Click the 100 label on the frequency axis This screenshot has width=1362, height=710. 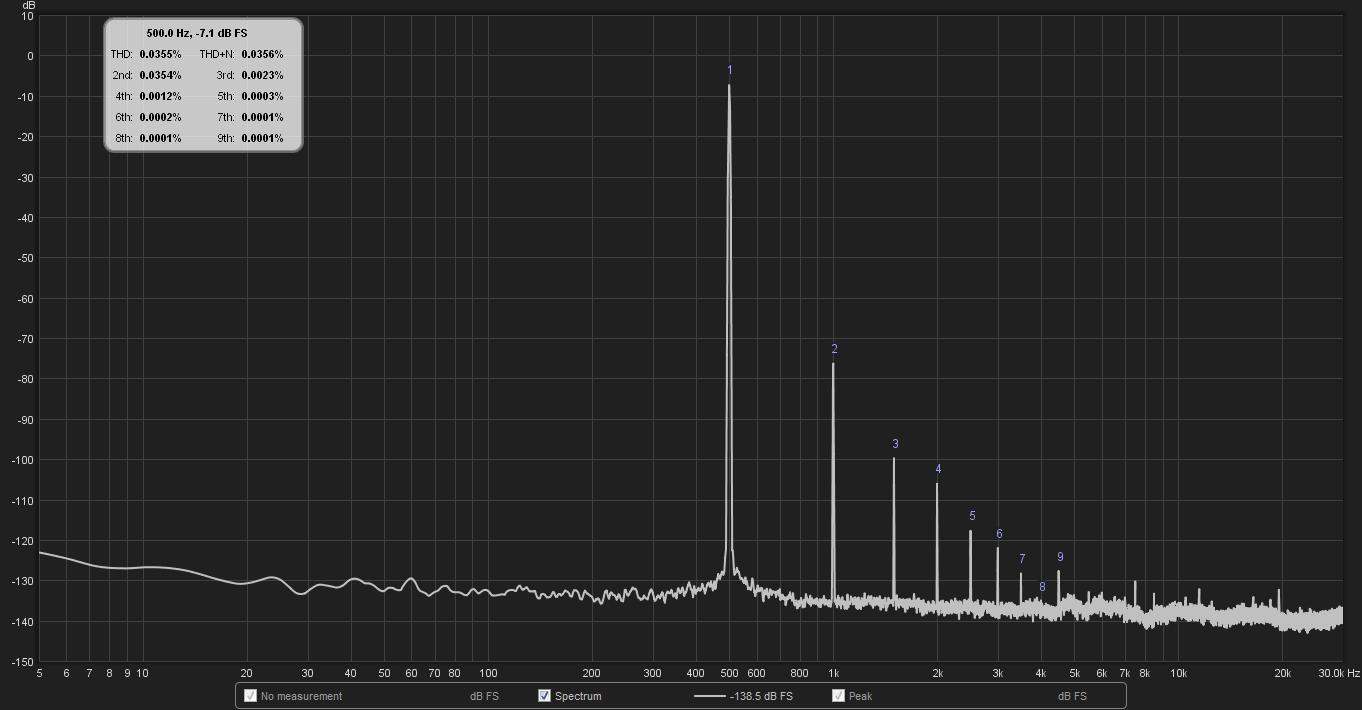coord(488,674)
